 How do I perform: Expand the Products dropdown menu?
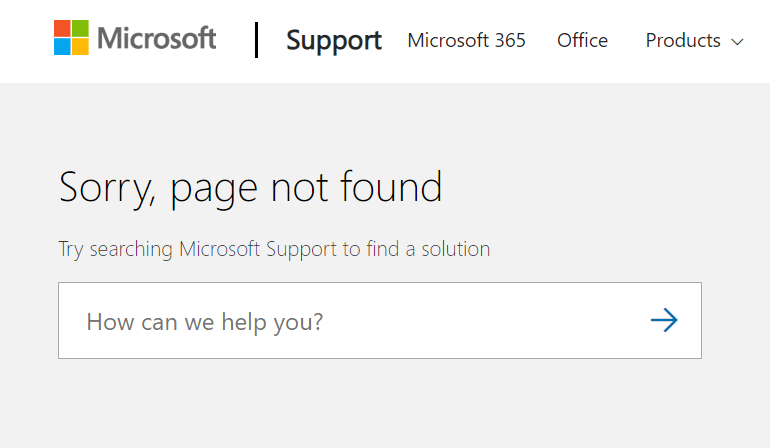695,41
